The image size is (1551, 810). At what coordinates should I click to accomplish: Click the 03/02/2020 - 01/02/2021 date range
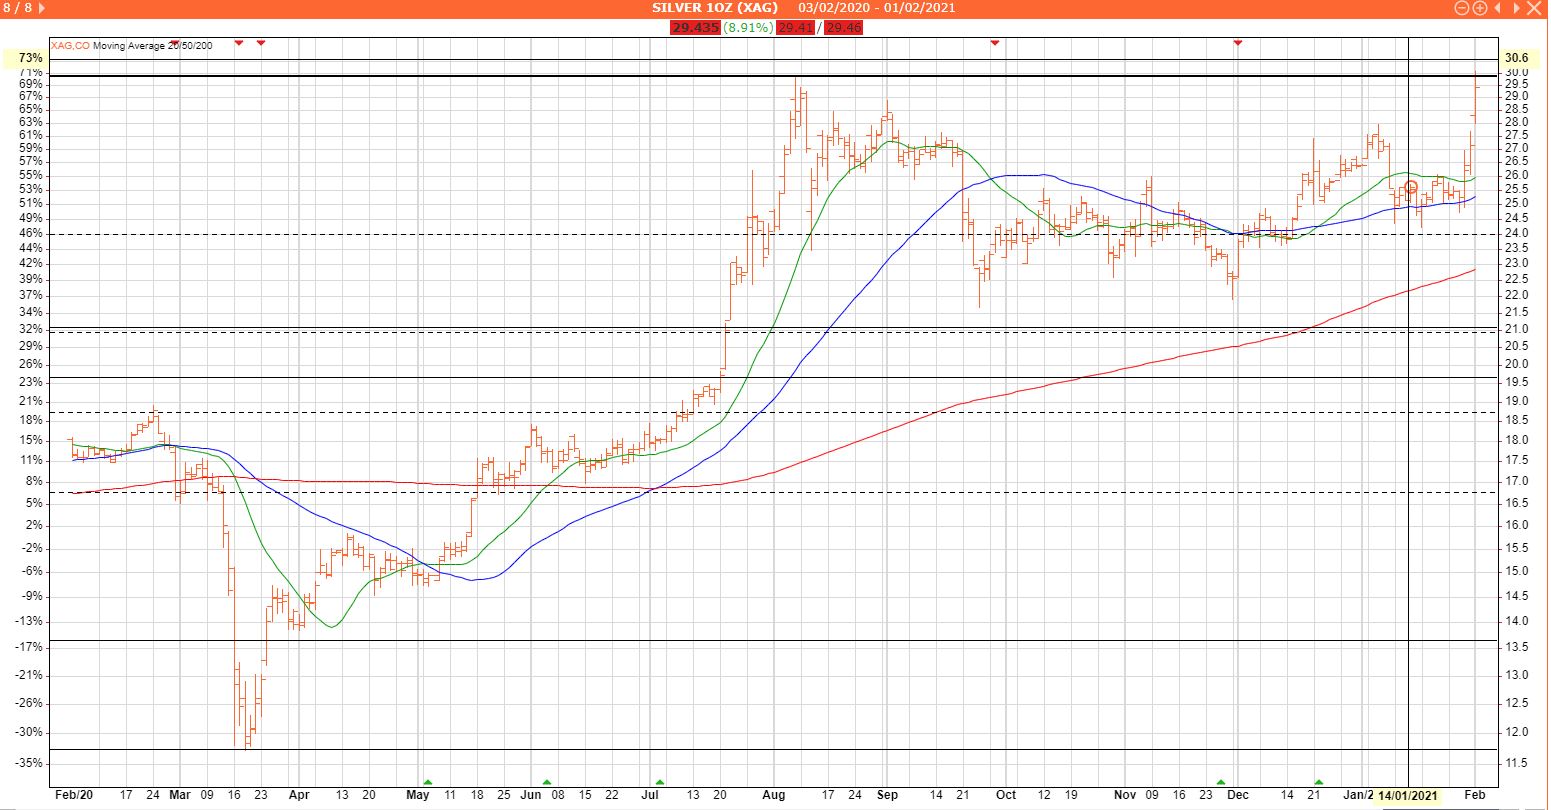point(876,8)
